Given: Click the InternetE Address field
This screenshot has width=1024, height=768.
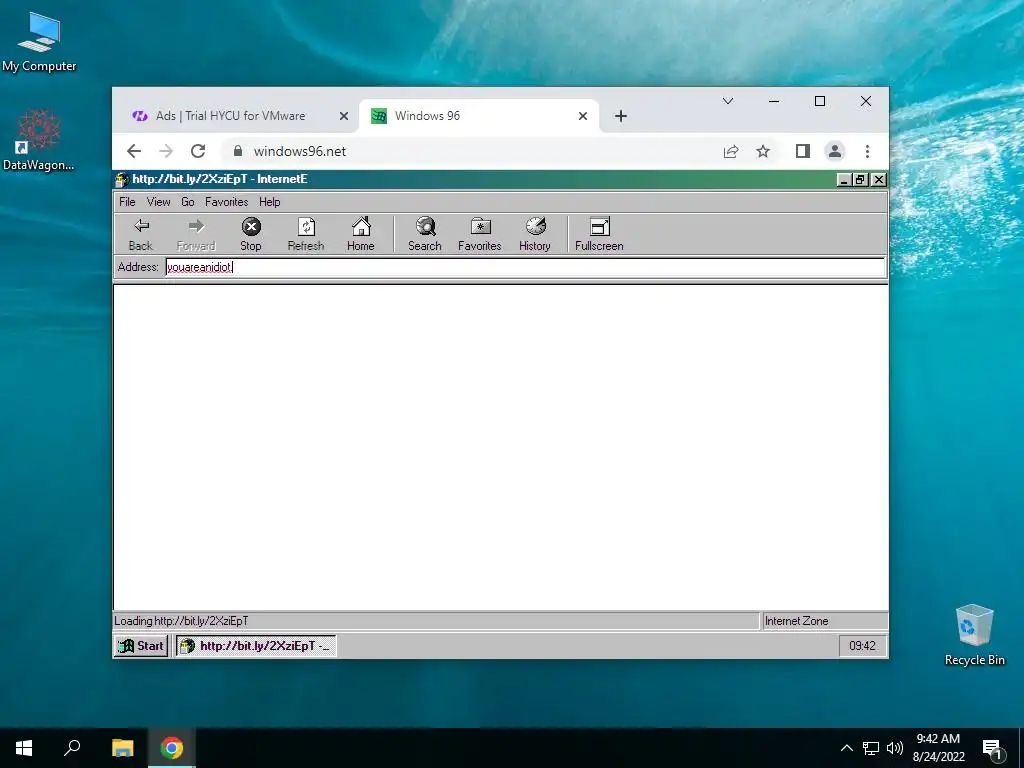Looking at the screenshot, I should coord(525,267).
